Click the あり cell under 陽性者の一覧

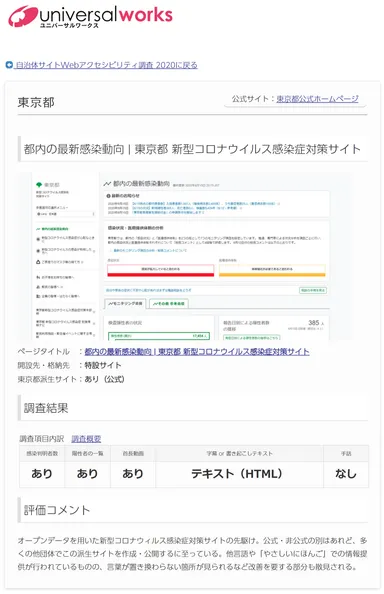[x=87, y=474]
